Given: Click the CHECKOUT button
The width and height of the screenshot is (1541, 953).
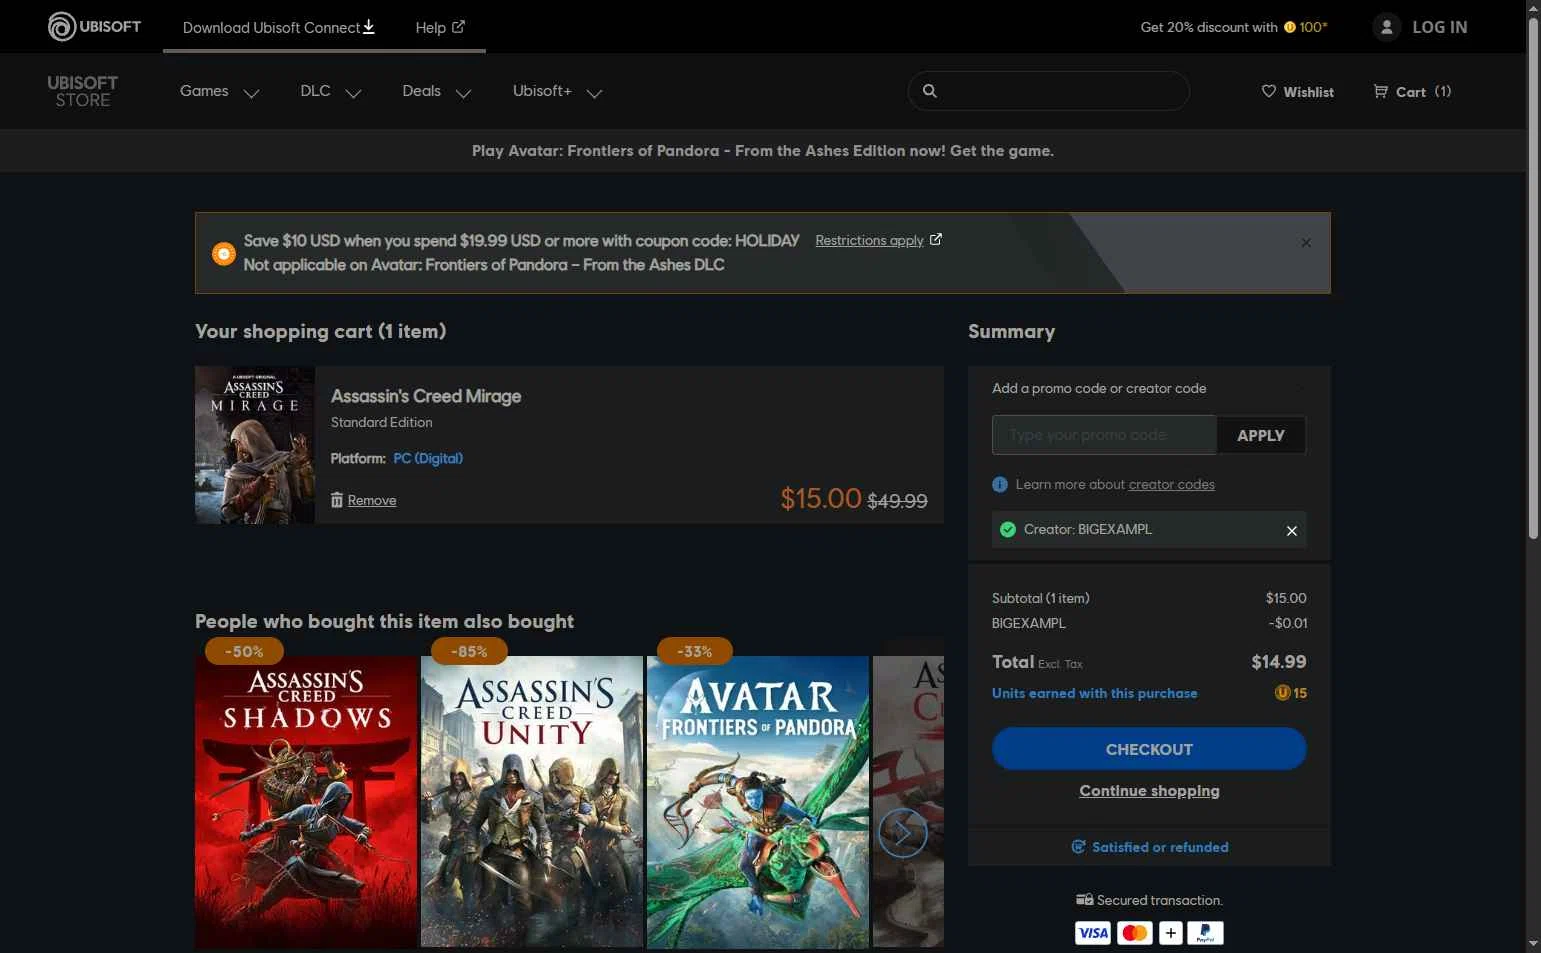Looking at the screenshot, I should [x=1149, y=749].
